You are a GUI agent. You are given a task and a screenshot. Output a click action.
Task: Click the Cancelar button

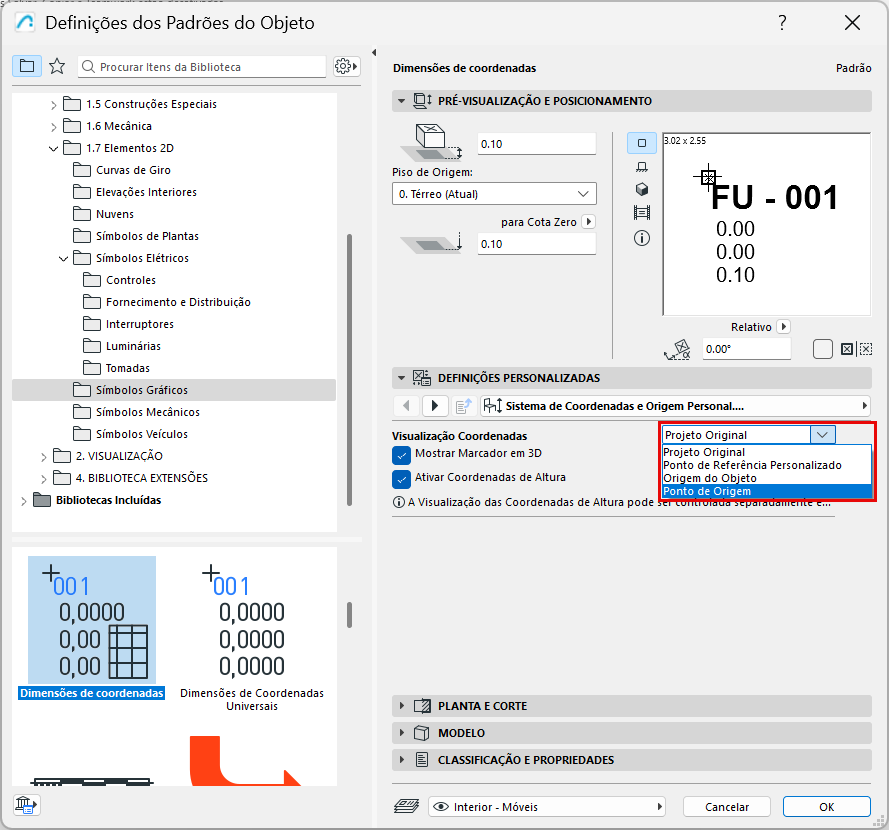tap(726, 807)
